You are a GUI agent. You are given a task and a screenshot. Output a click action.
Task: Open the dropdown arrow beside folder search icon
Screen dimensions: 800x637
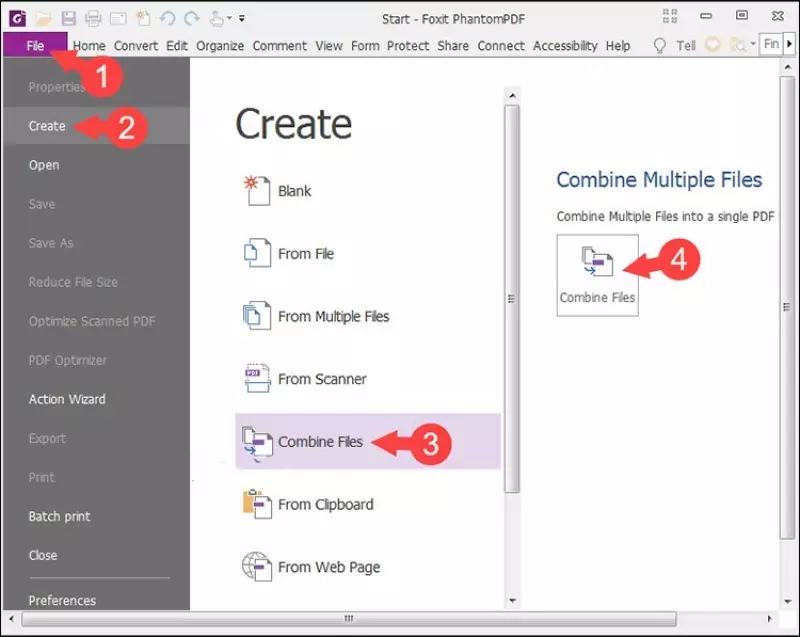tap(753, 44)
